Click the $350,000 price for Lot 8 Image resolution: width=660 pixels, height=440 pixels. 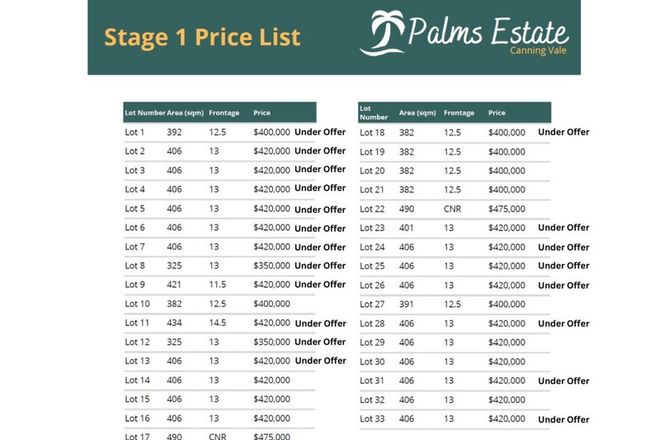point(272,265)
